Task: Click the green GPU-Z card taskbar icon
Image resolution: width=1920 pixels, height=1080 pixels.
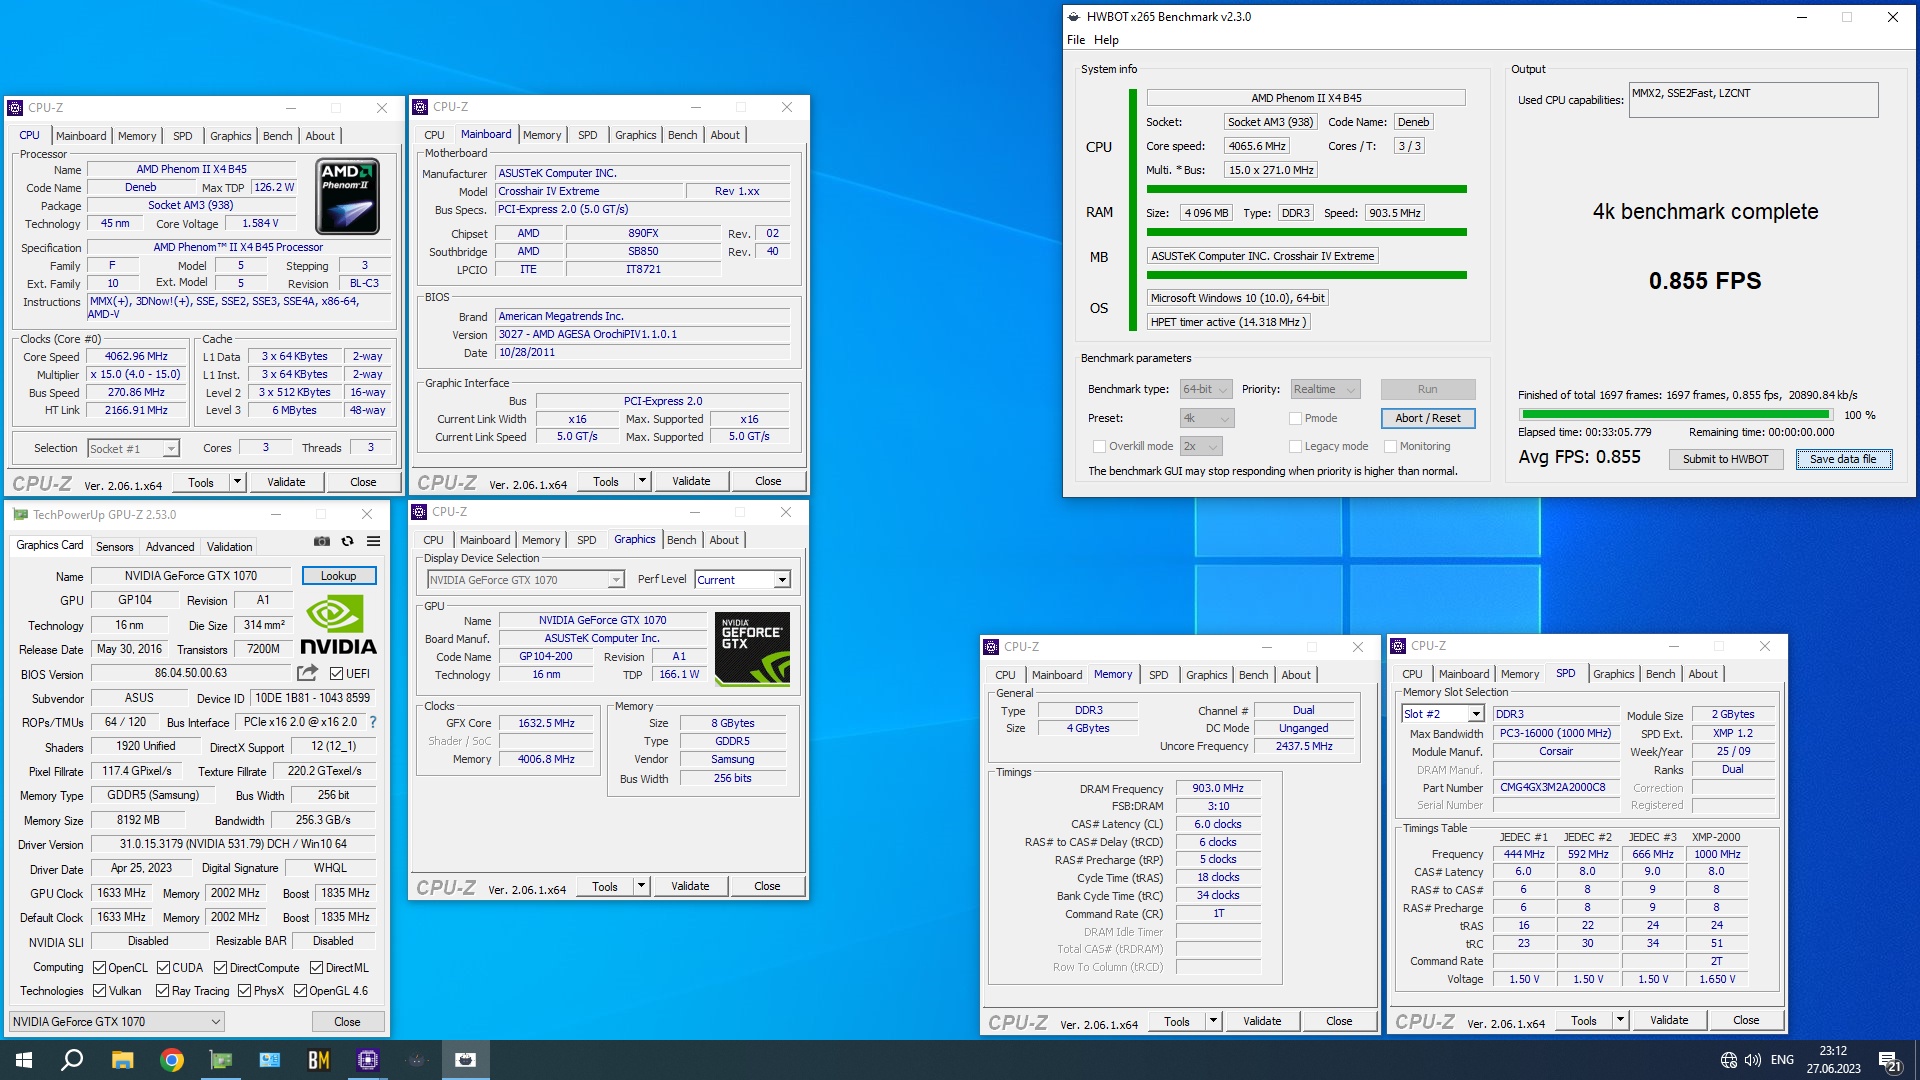Action: point(221,1060)
